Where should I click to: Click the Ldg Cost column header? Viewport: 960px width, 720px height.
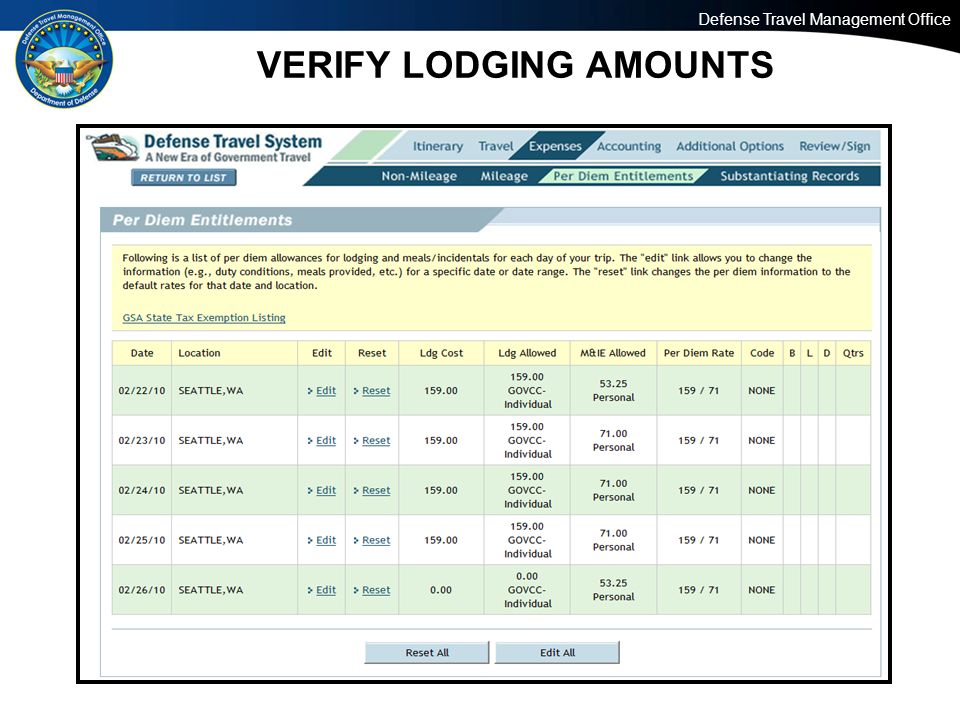click(x=441, y=353)
